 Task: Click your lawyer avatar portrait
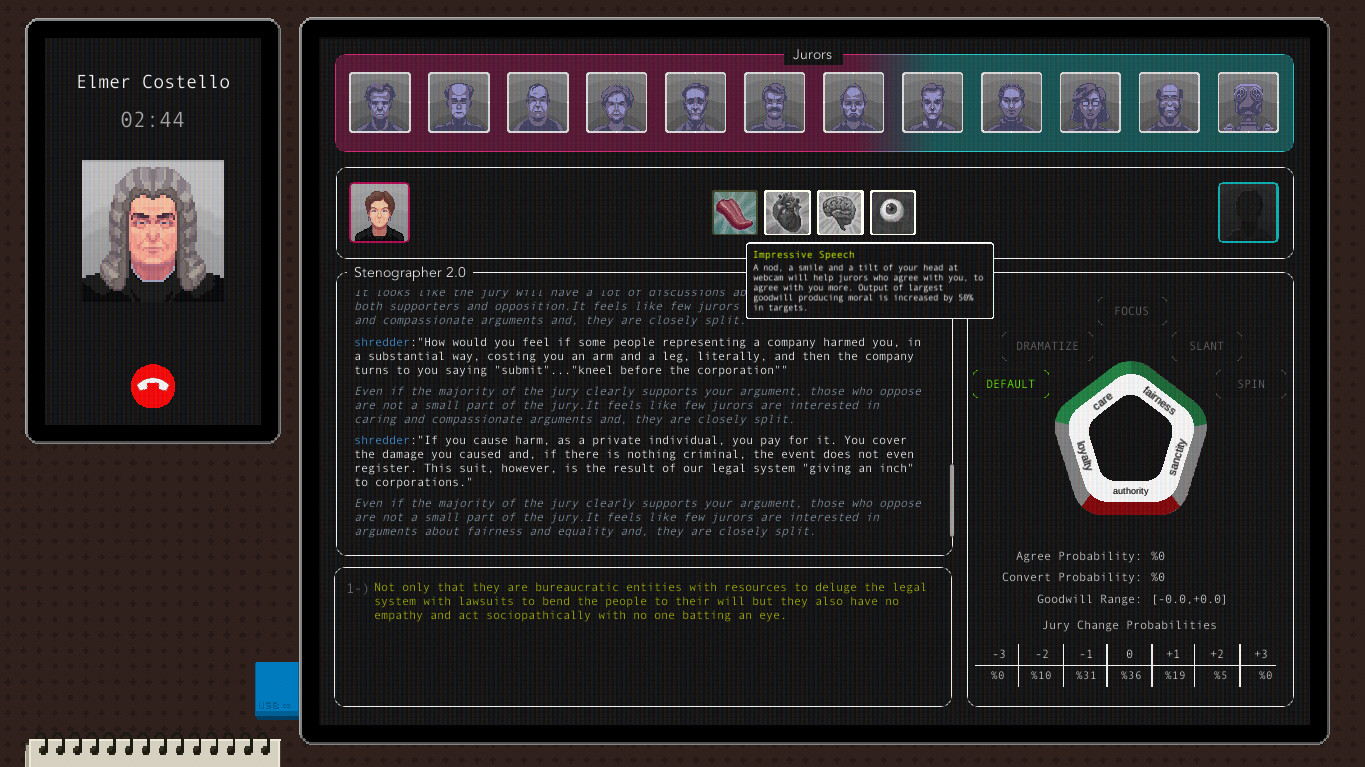379,212
